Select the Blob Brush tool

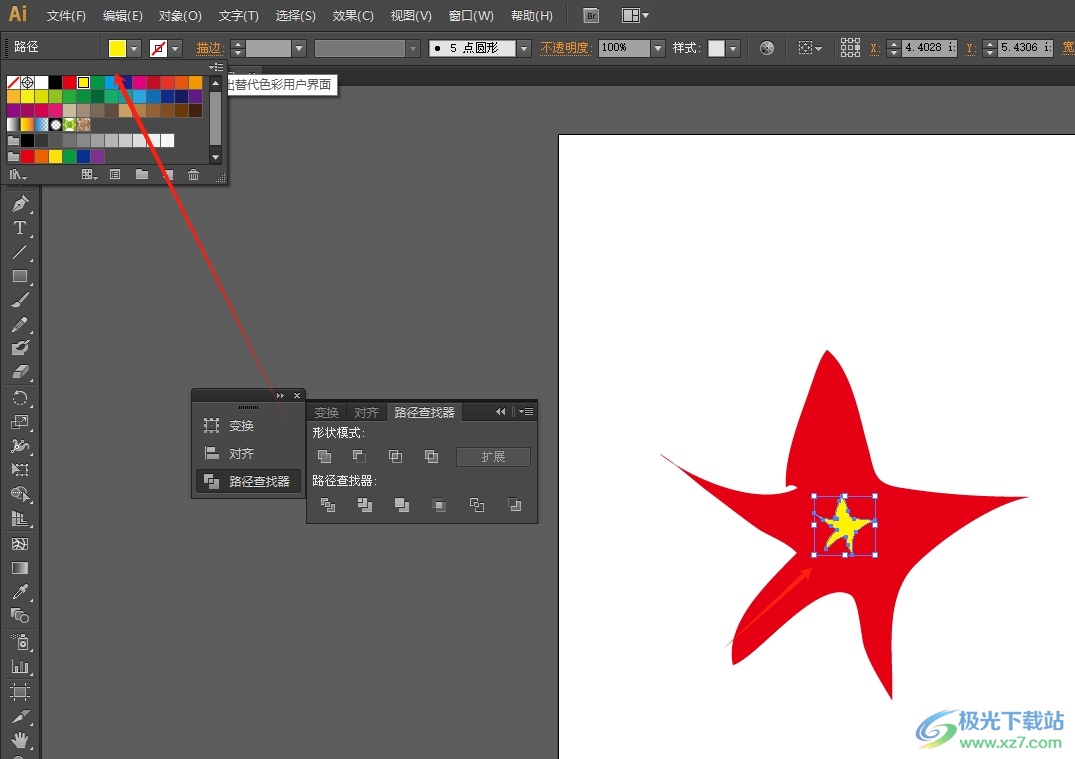(20, 348)
